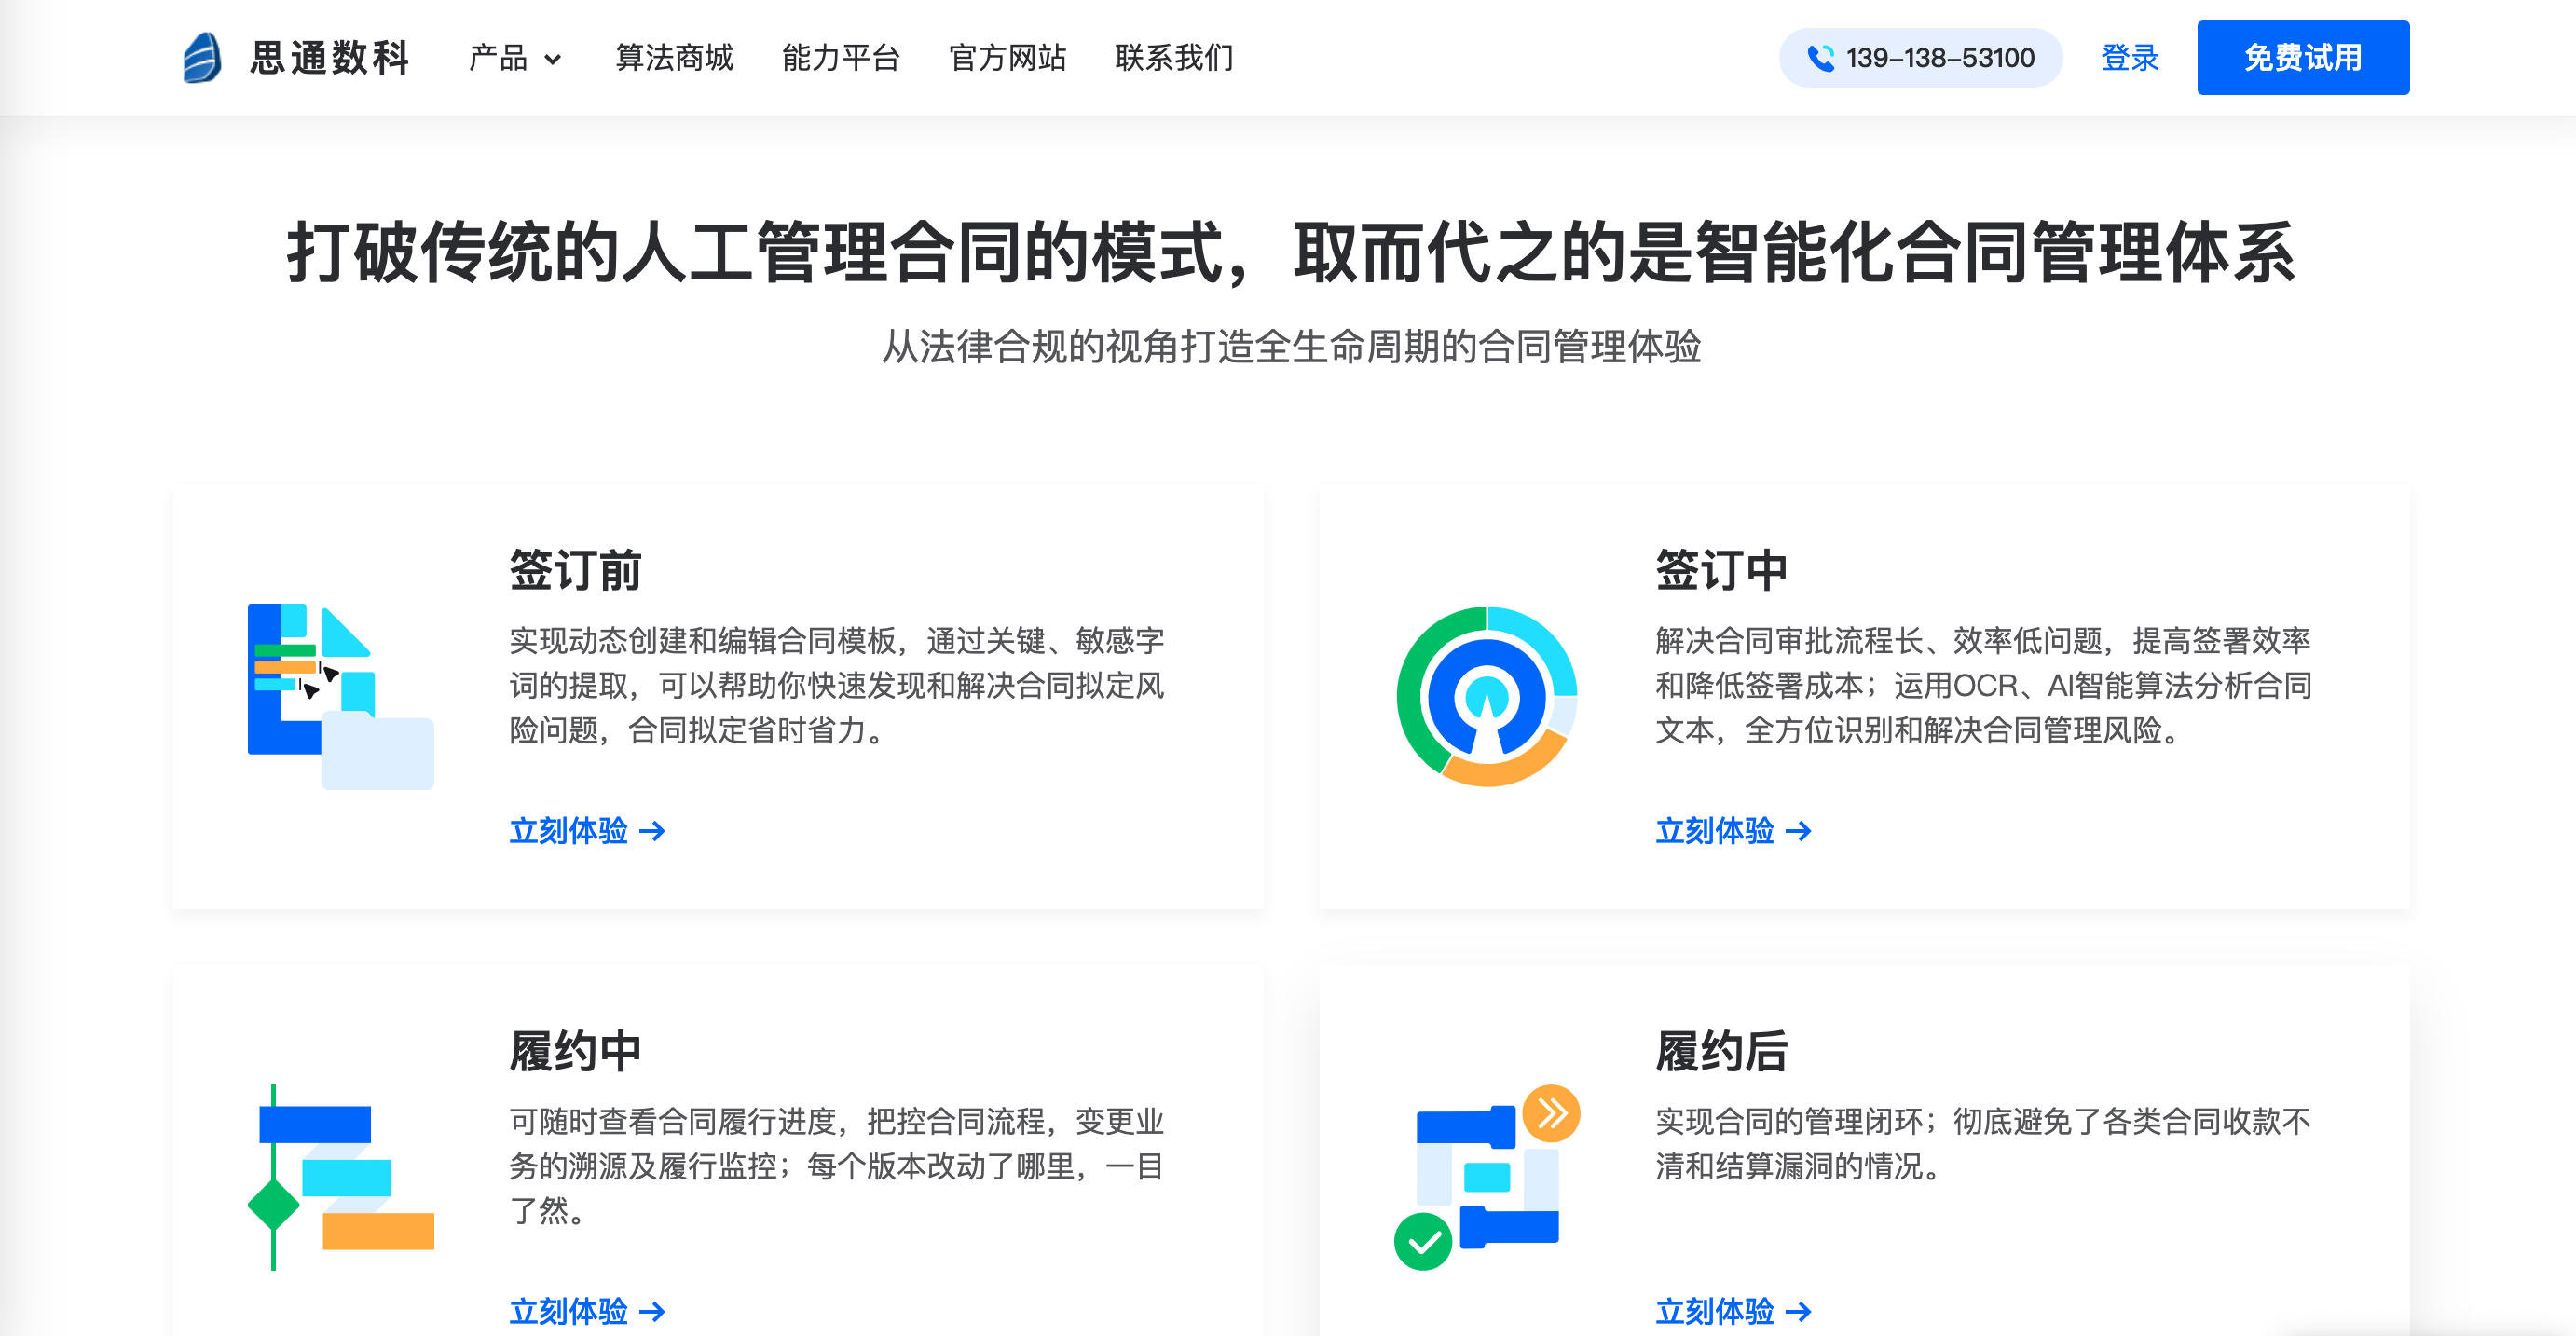2576x1336 pixels.
Task: Select 联系我们 in the top menu
Action: [x=1174, y=58]
